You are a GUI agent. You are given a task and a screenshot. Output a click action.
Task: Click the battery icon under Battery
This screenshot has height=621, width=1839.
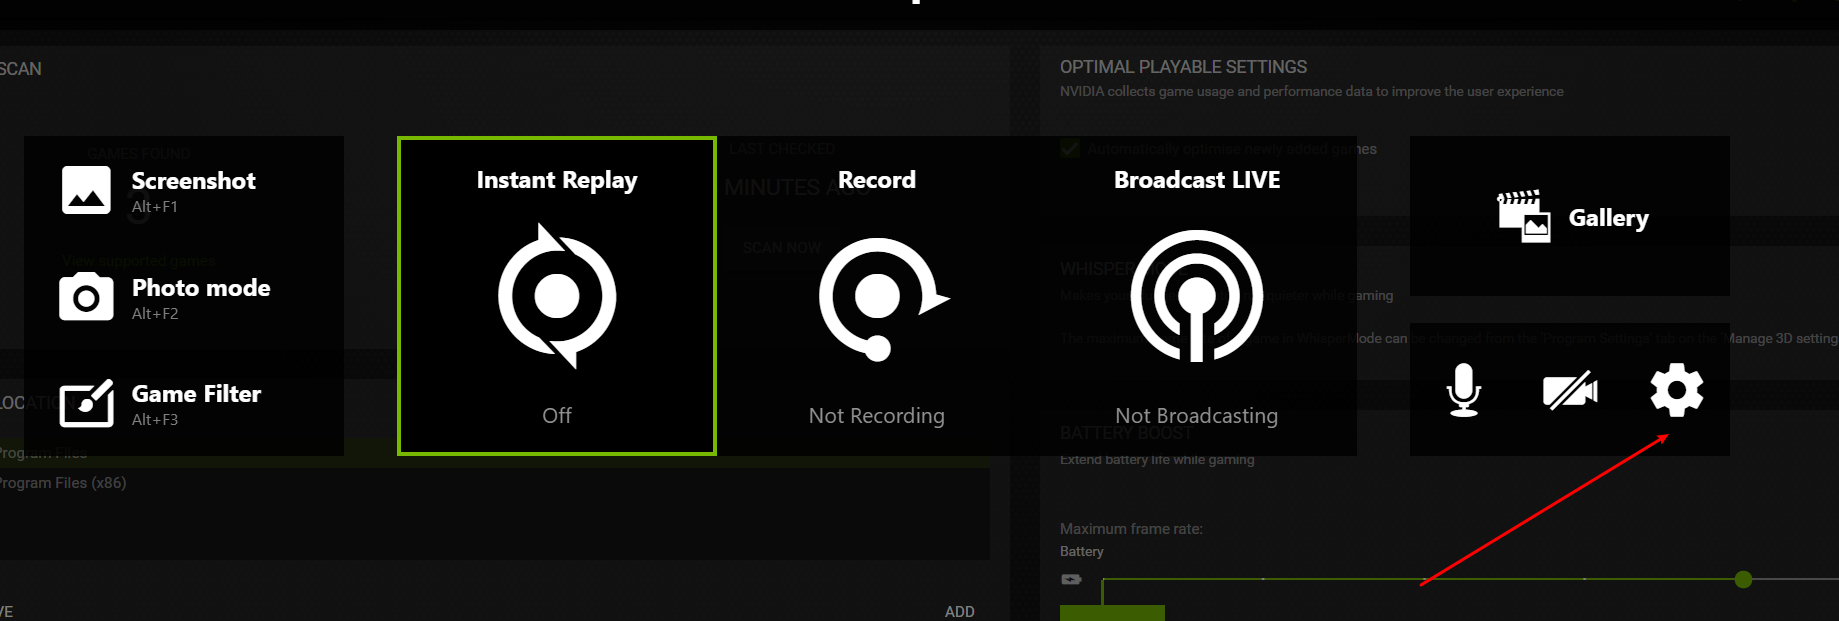pos(1071,579)
